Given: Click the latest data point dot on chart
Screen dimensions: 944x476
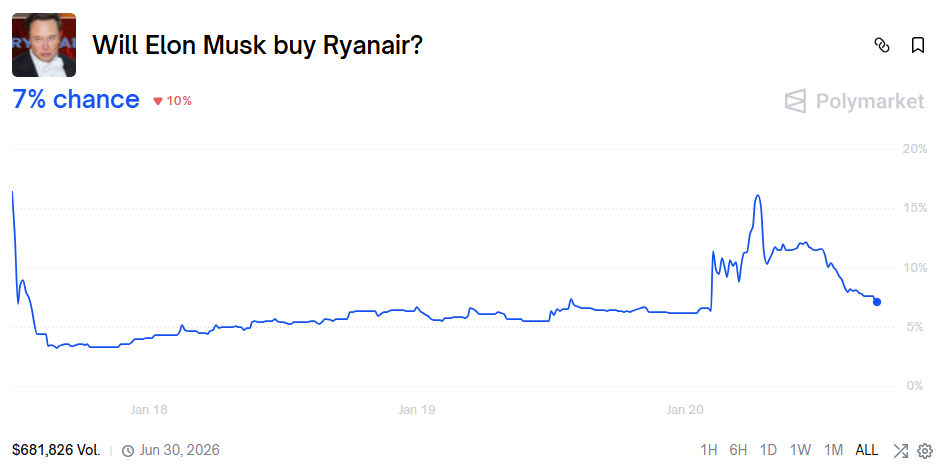Looking at the screenshot, I should [877, 301].
